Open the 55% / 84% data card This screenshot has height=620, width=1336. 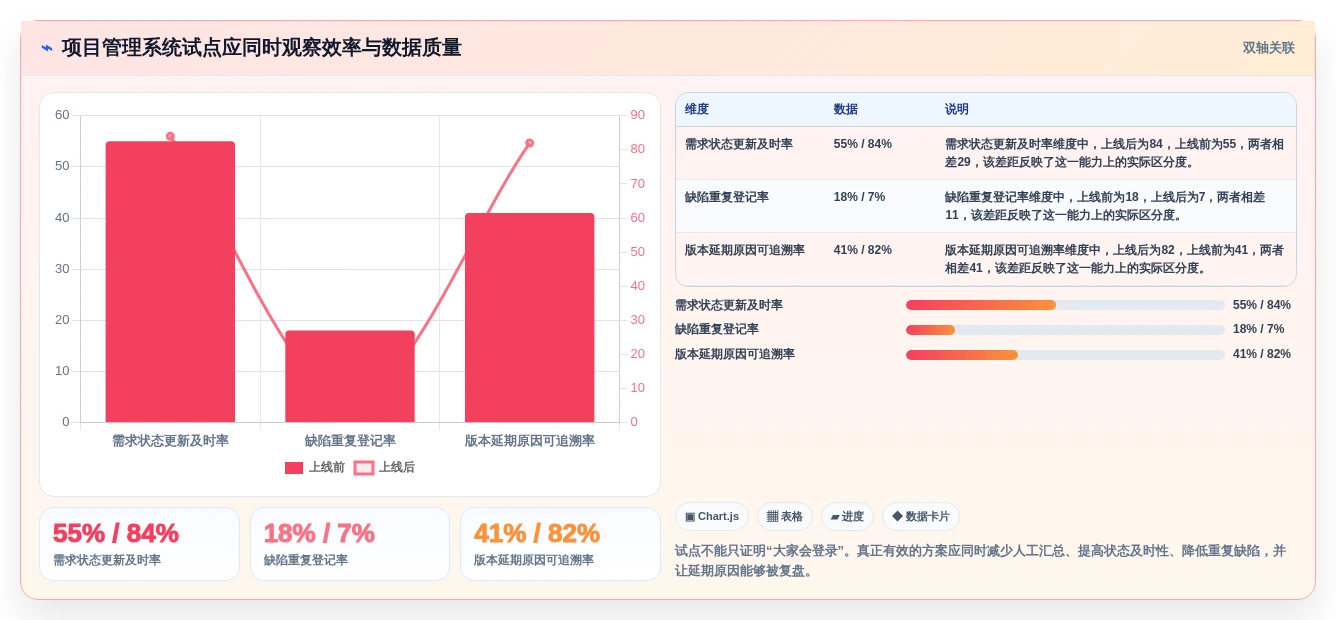pyautogui.click(x=139, y=544)
